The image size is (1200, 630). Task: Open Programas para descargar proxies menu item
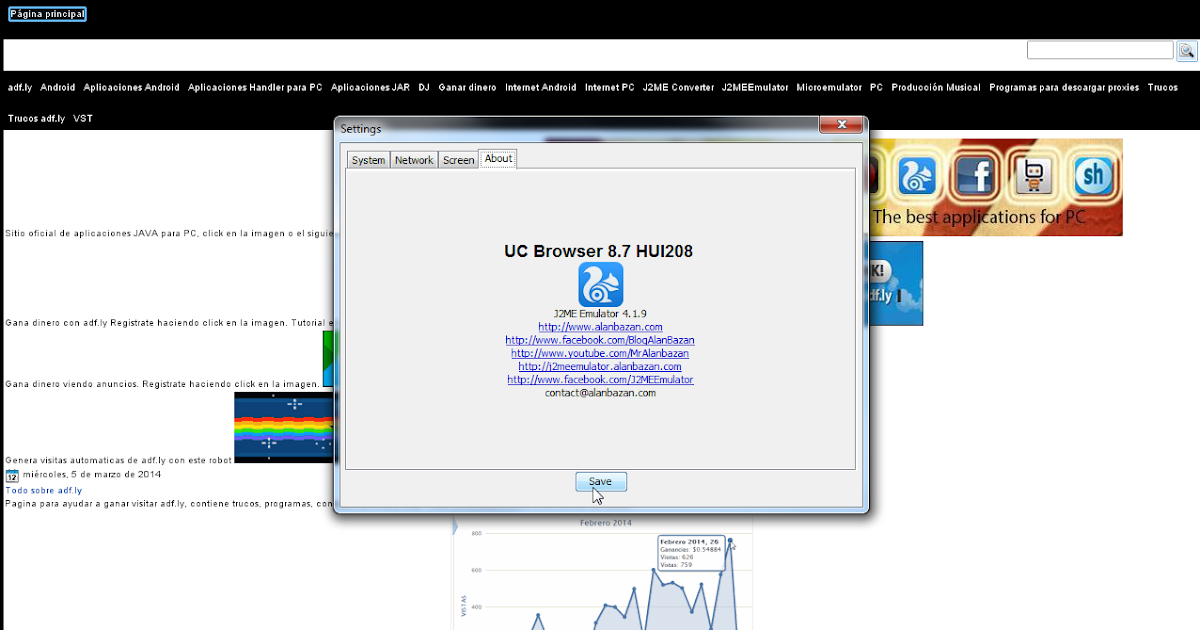pos(1064,88)
